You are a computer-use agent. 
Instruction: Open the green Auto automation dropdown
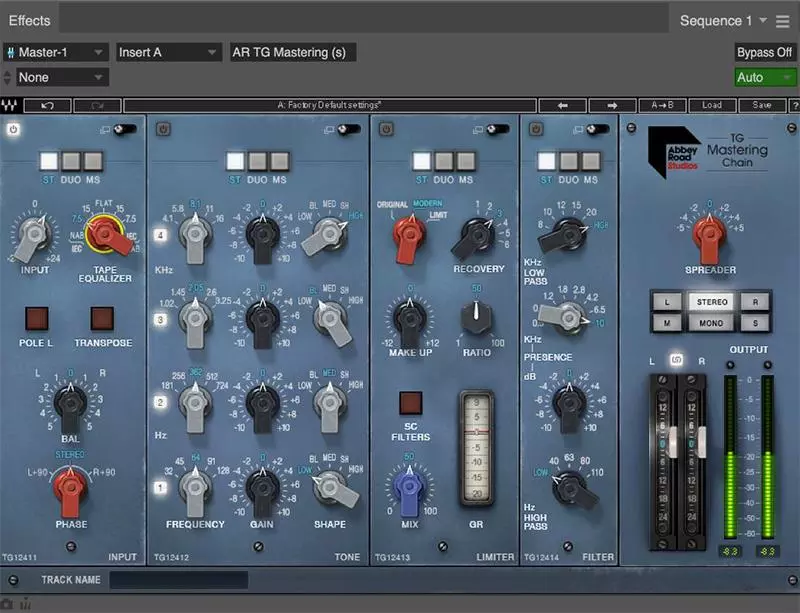(765, 77)
